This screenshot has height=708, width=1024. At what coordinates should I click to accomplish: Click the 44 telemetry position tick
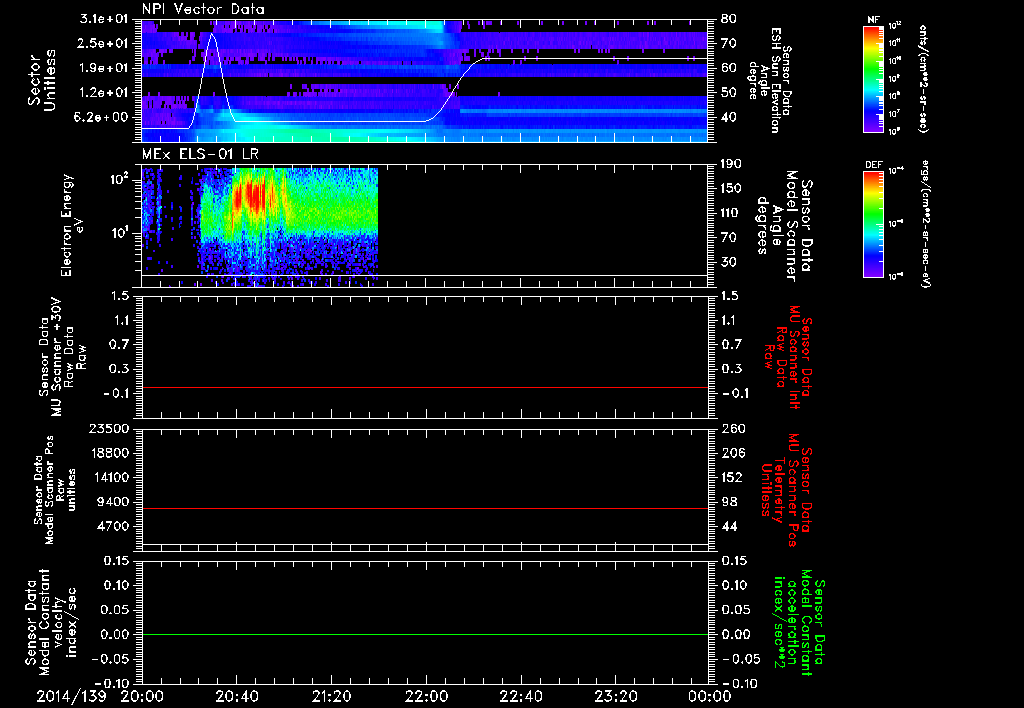point(728,526)
